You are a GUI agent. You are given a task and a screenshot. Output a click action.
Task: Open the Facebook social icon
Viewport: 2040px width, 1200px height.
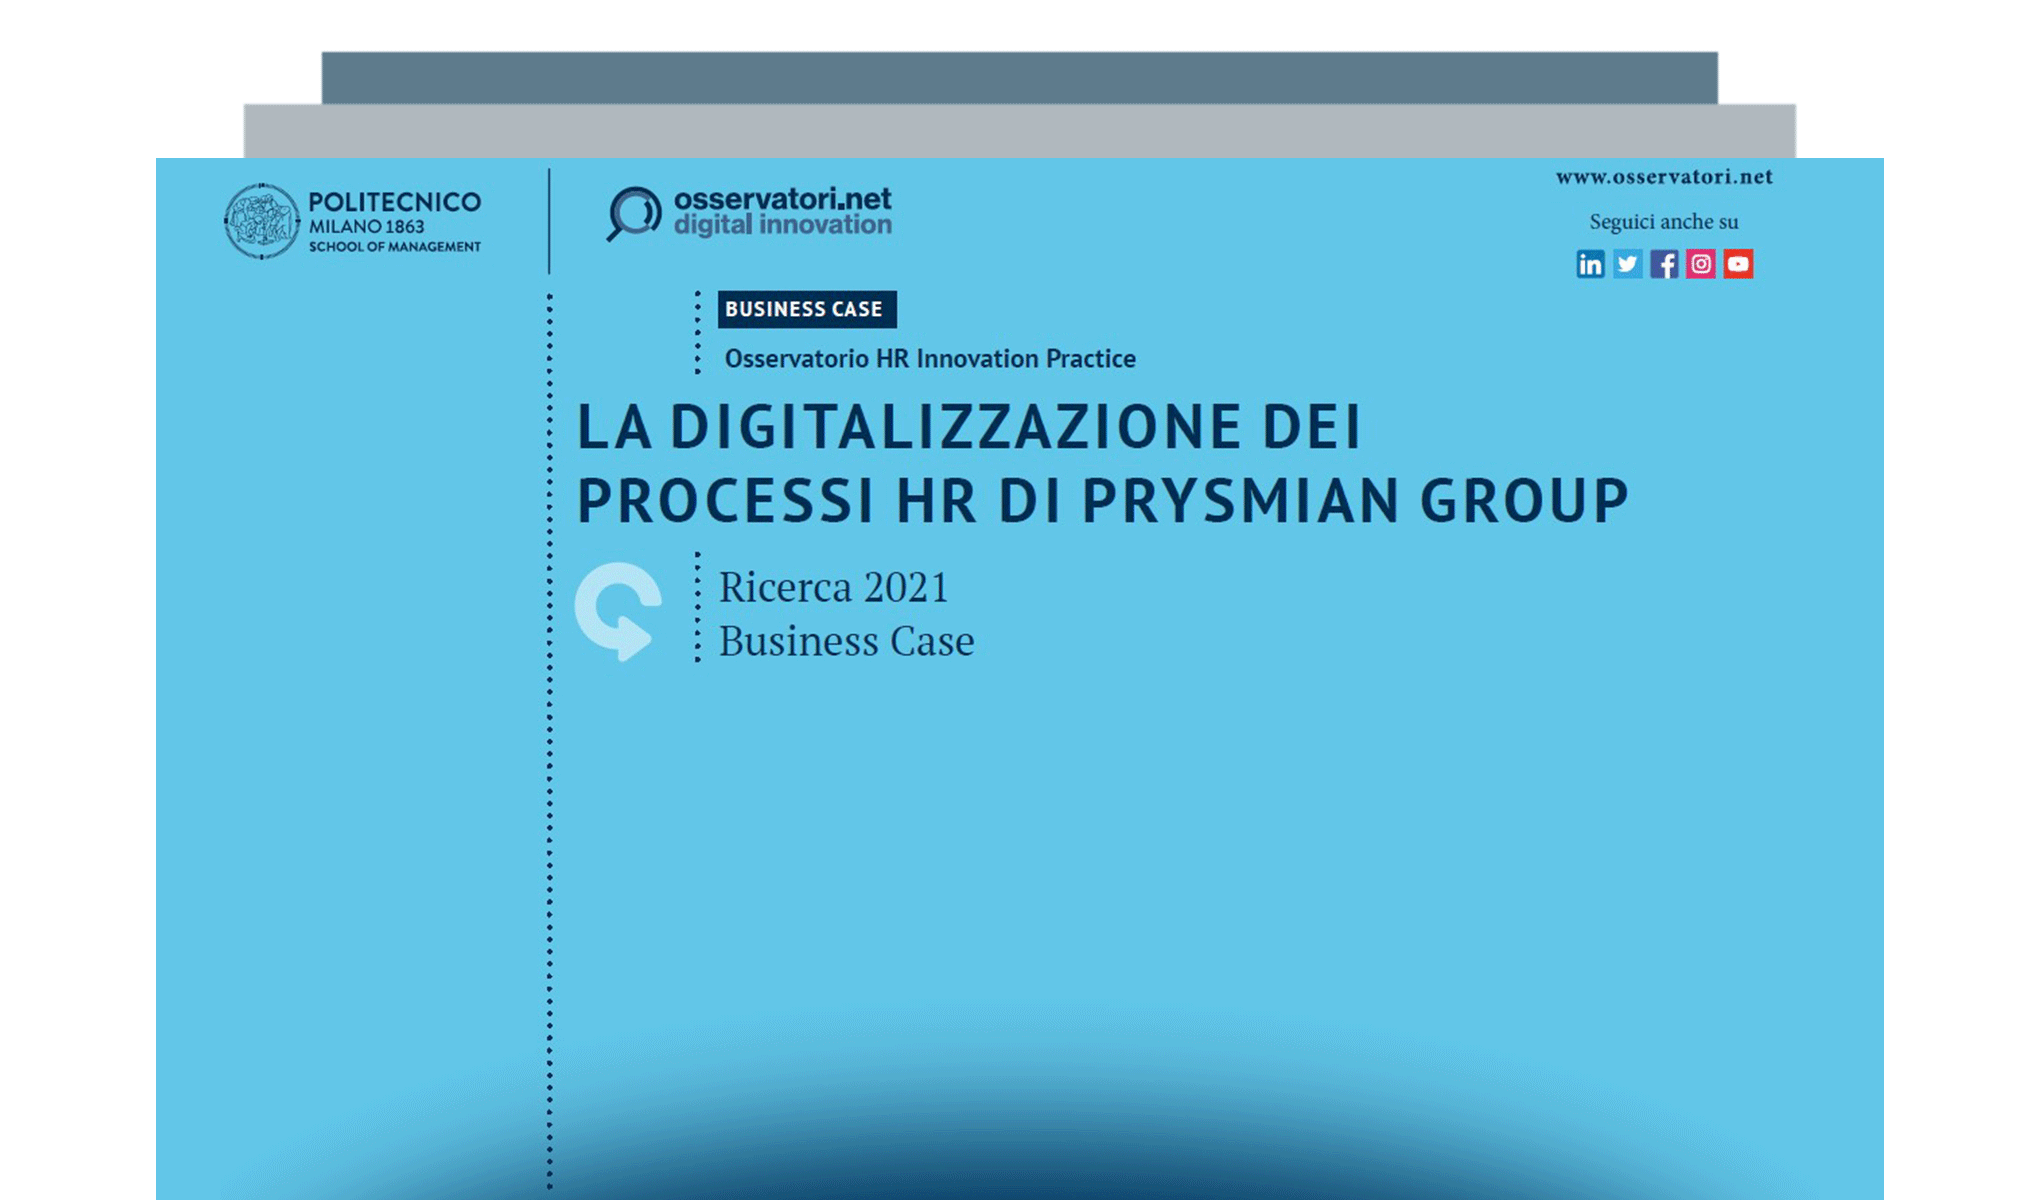tap(1665, 264)
